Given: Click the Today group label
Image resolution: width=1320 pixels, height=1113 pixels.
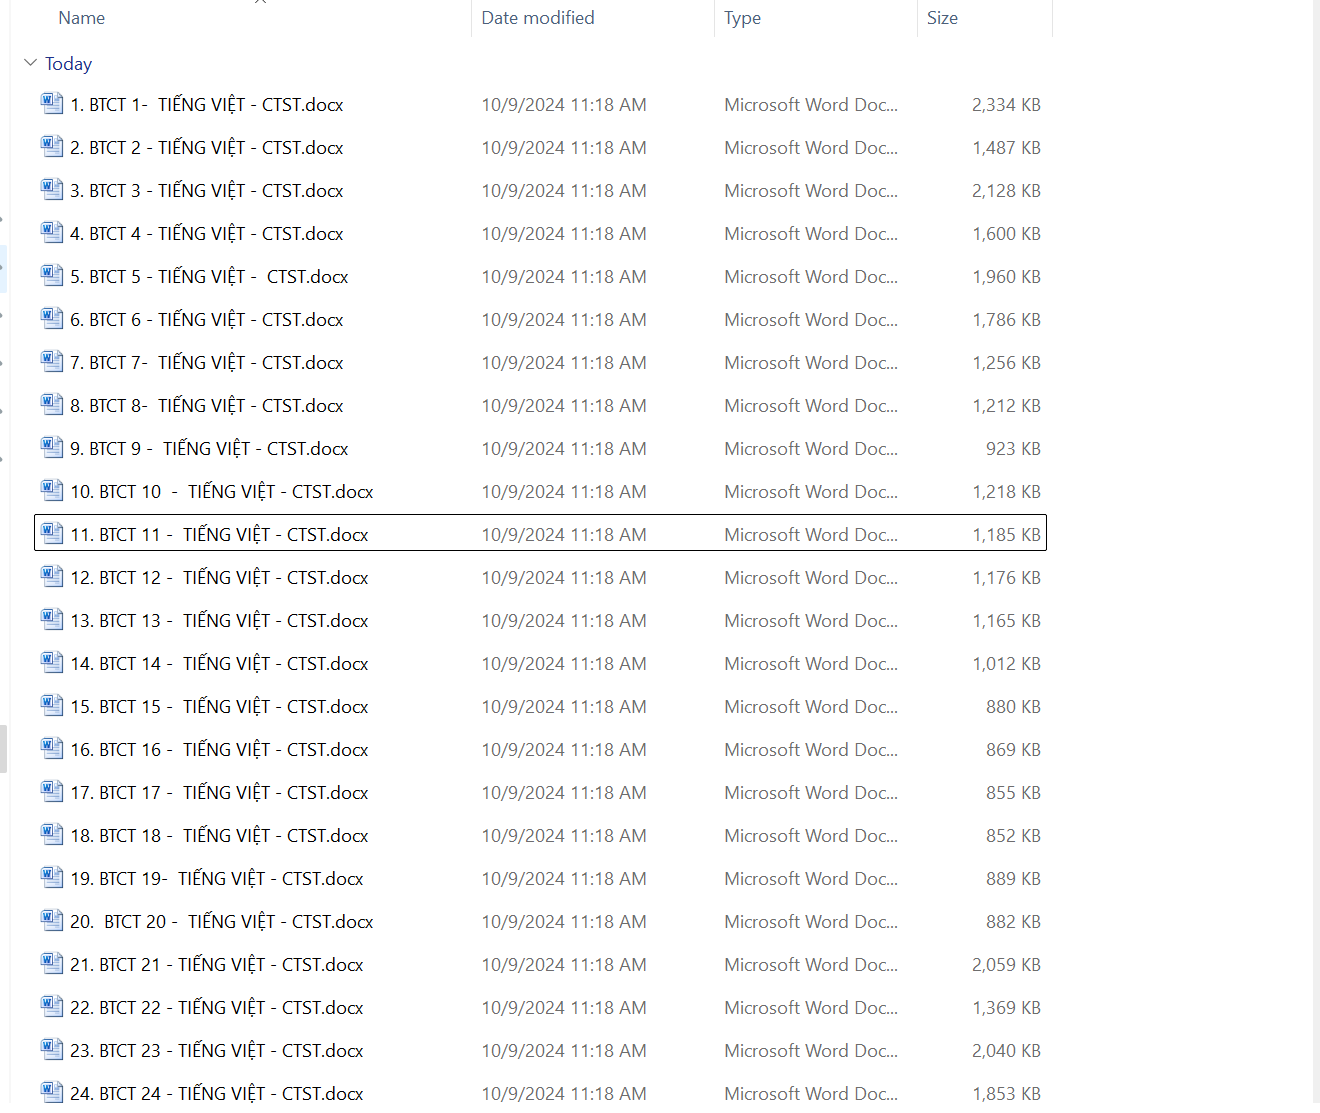Looking at the screenshot, I should click(69, 64).
